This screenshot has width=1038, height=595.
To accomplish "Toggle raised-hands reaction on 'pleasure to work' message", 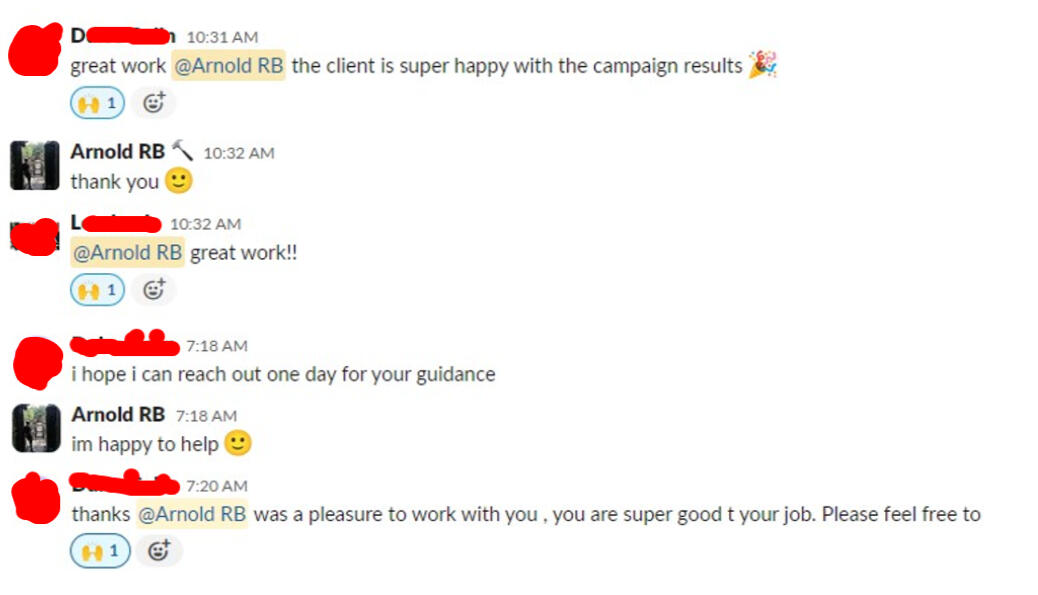I will pos(100,551).
